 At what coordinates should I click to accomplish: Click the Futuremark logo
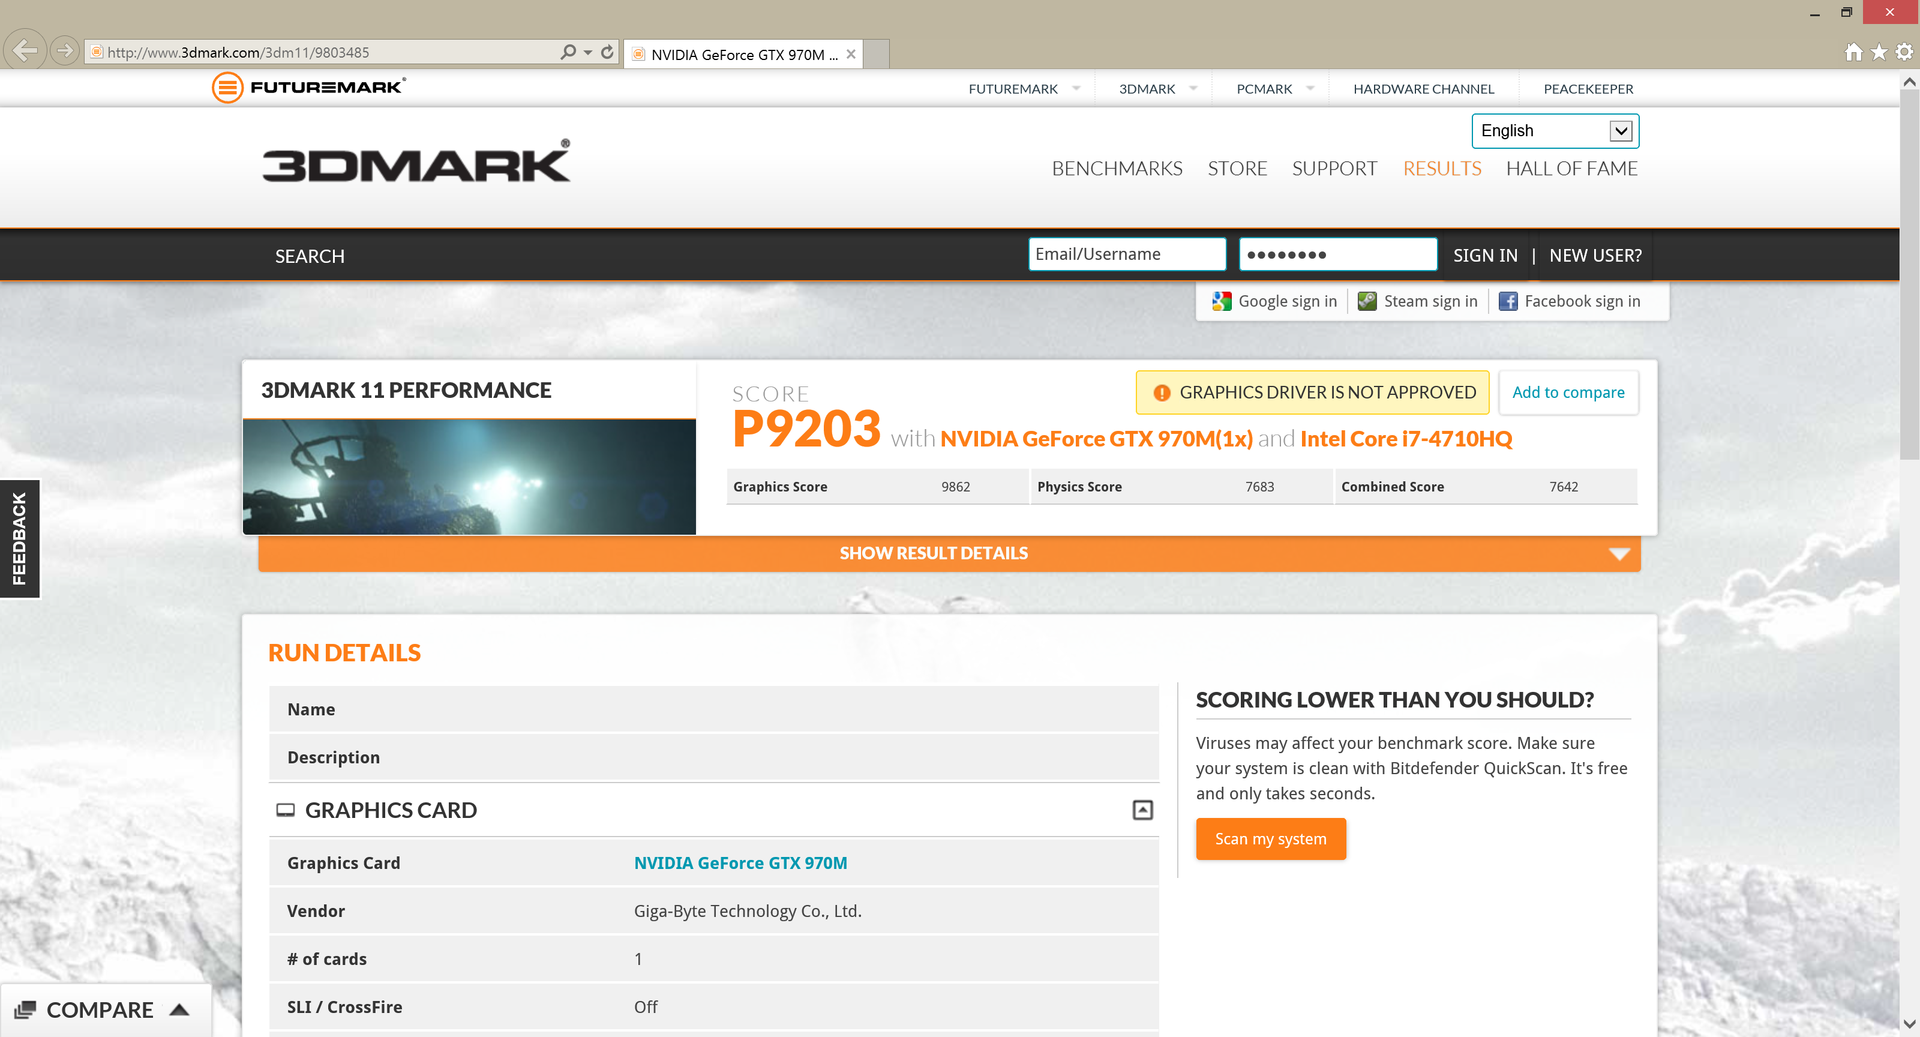coord(309,87)
